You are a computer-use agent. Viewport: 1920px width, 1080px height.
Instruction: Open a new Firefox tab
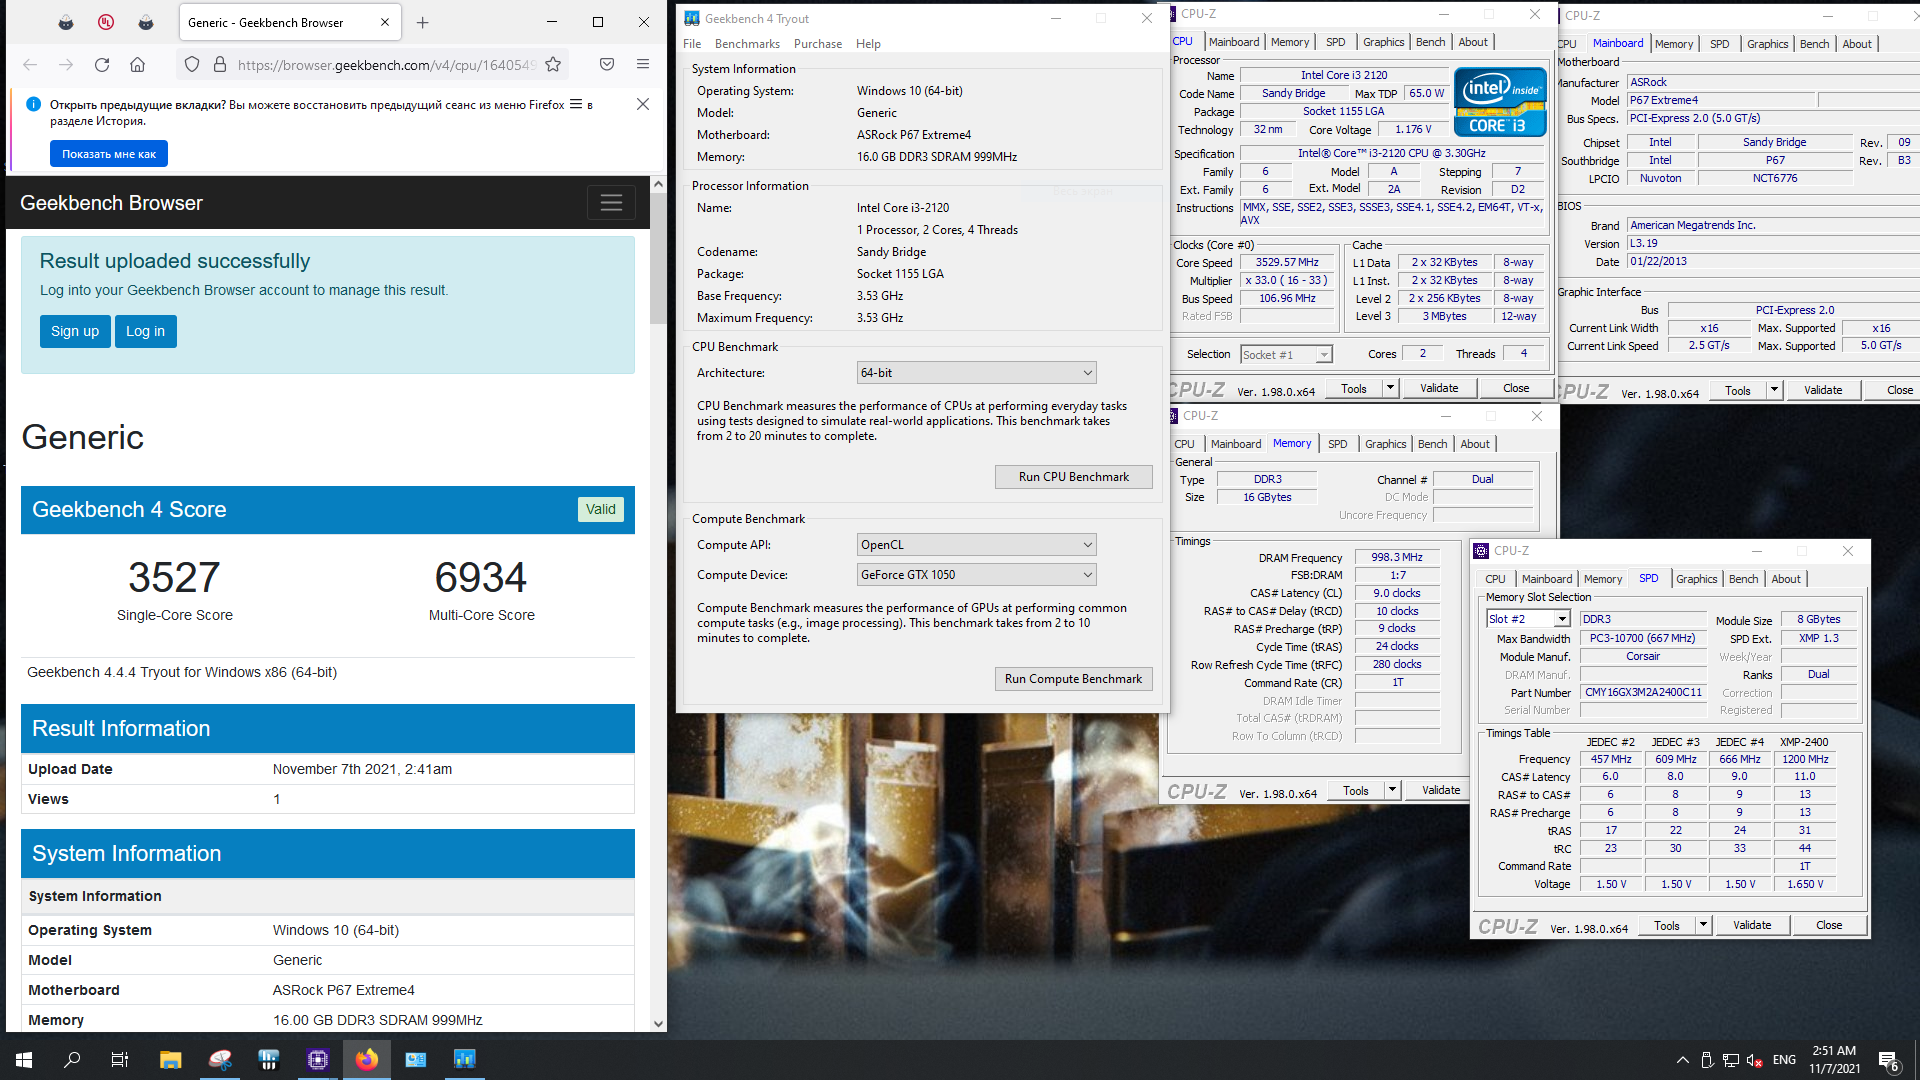click(423, 22)
